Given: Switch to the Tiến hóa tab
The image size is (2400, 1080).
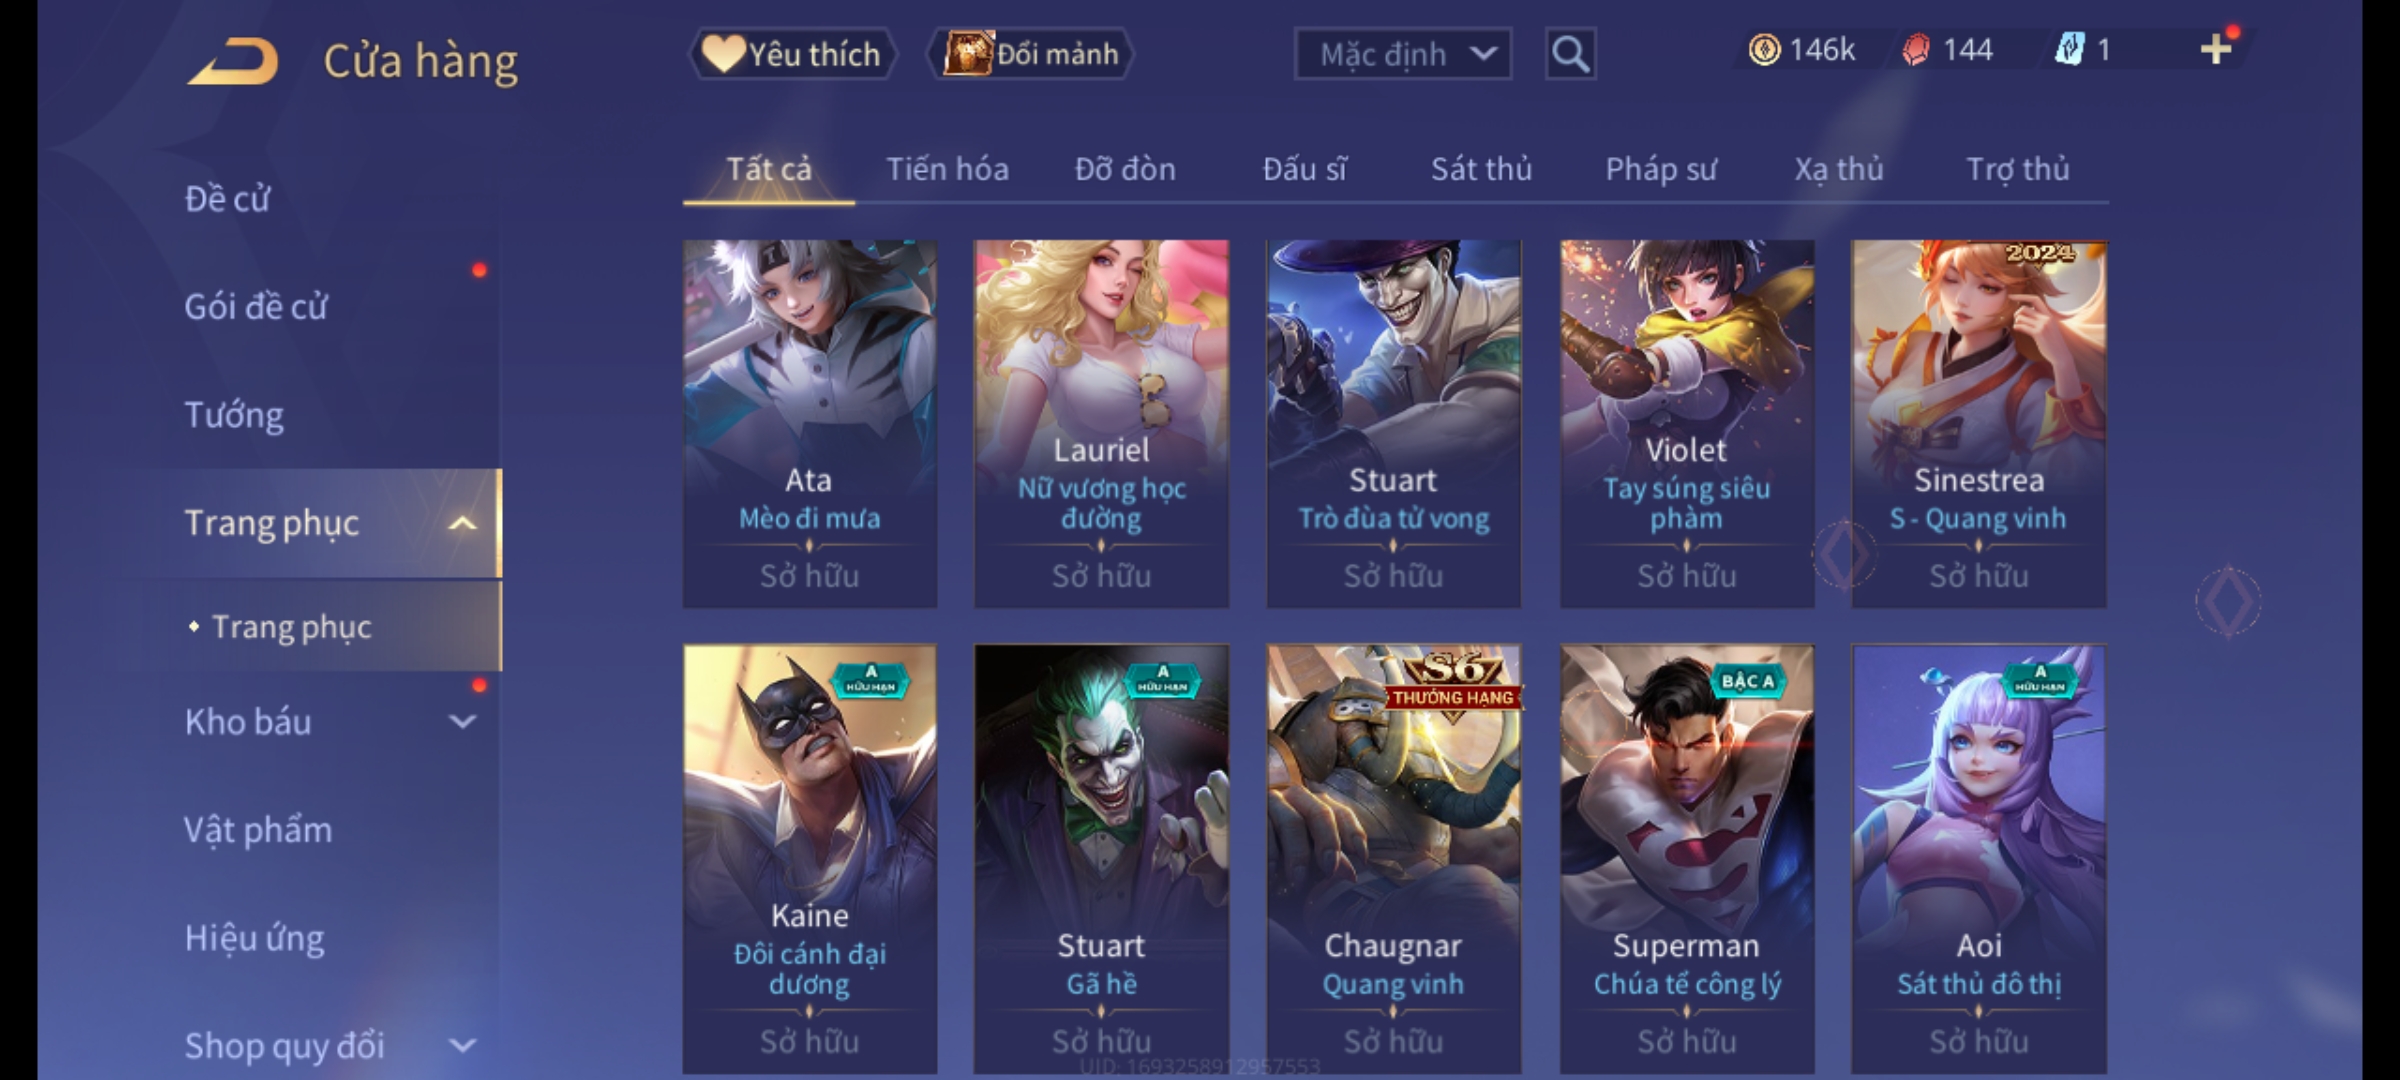Looking at the screenshot, I should tap(947, 169).
